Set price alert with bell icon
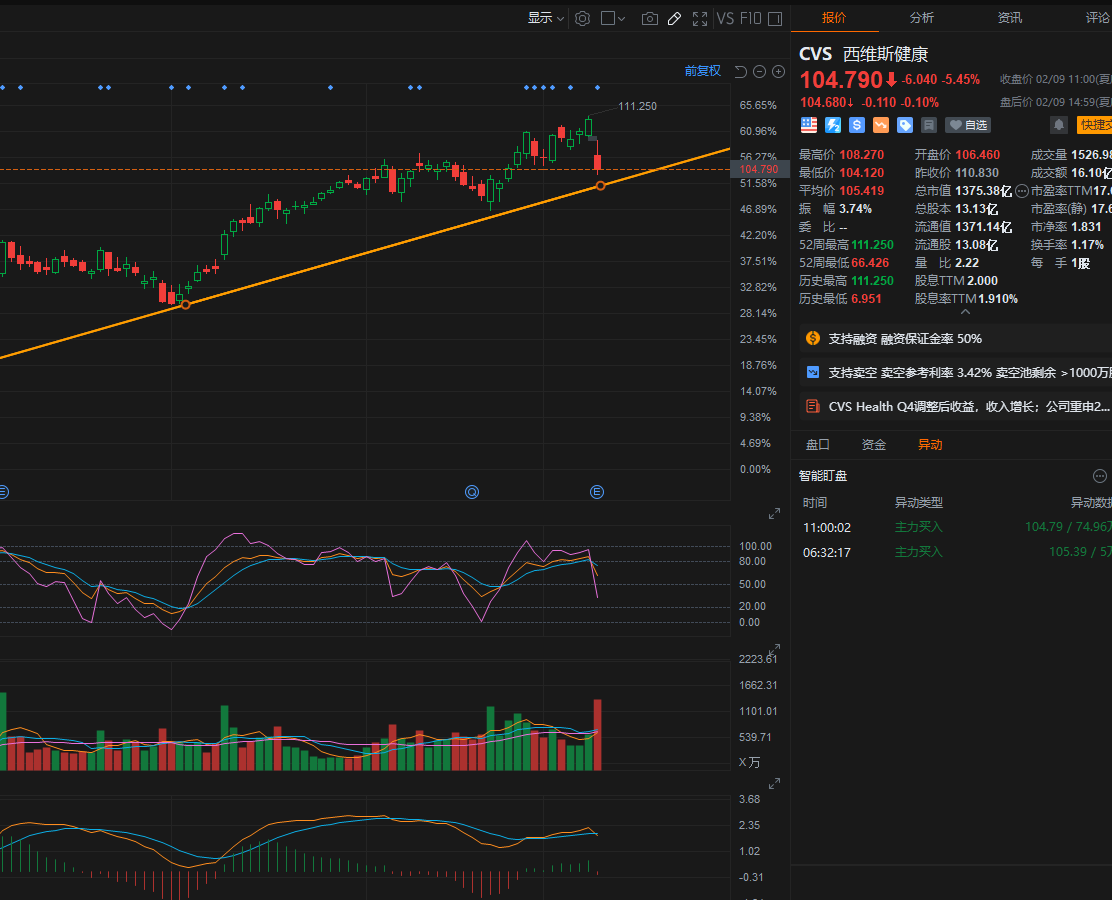1112x900 pixels. click(1059, 126)
